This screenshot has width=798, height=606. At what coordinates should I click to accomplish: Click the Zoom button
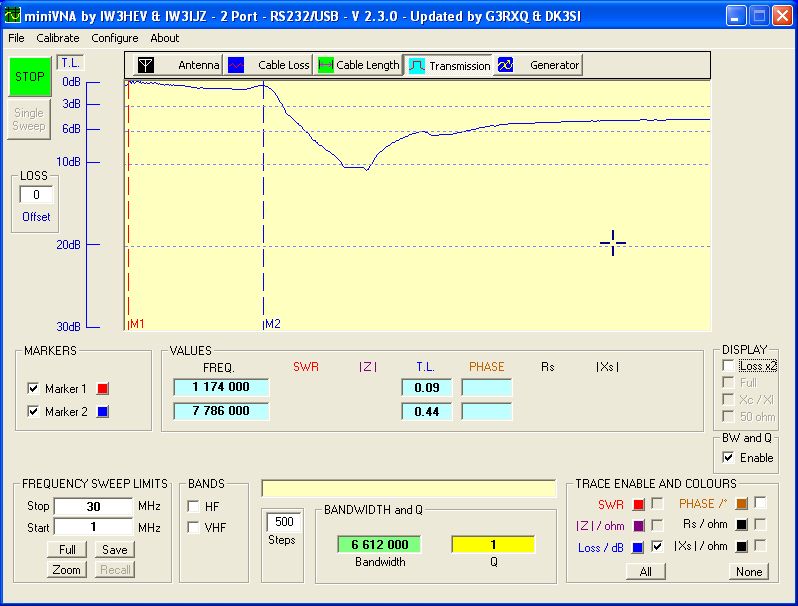[67, 569]
